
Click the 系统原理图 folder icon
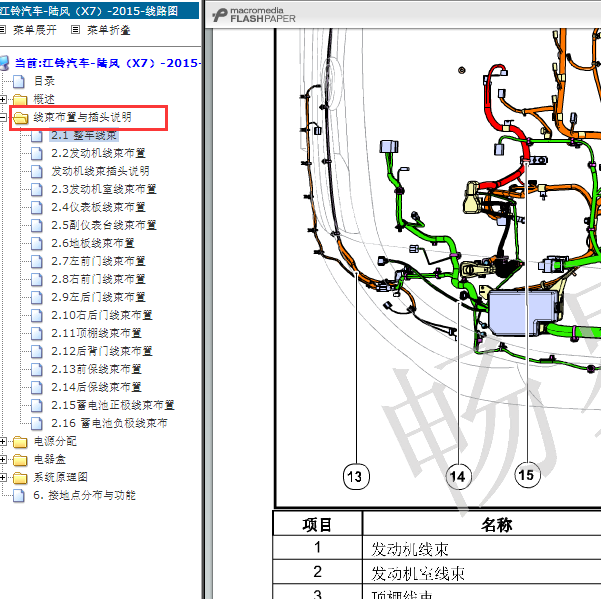(x=20, y=478)
